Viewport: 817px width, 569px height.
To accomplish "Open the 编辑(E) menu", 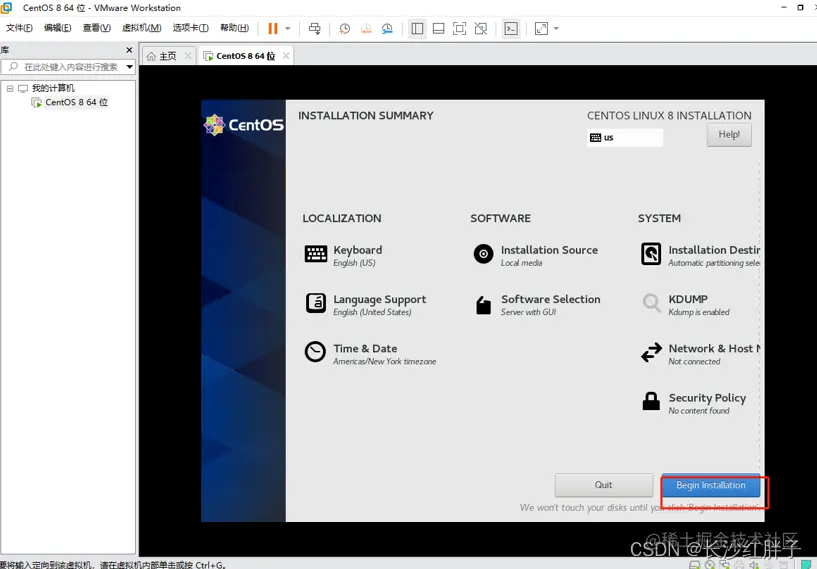I will tap(57, 28).
